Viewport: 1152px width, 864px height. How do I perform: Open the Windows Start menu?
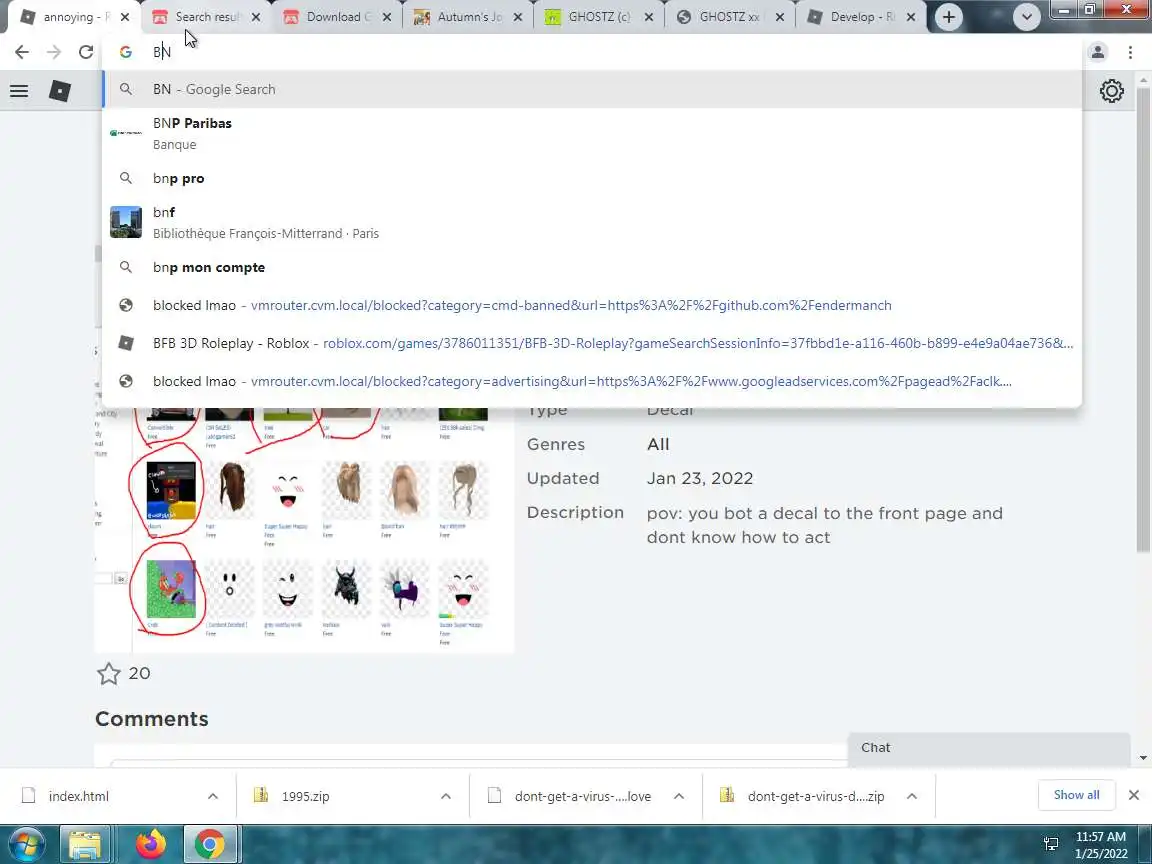pos(26,844)
